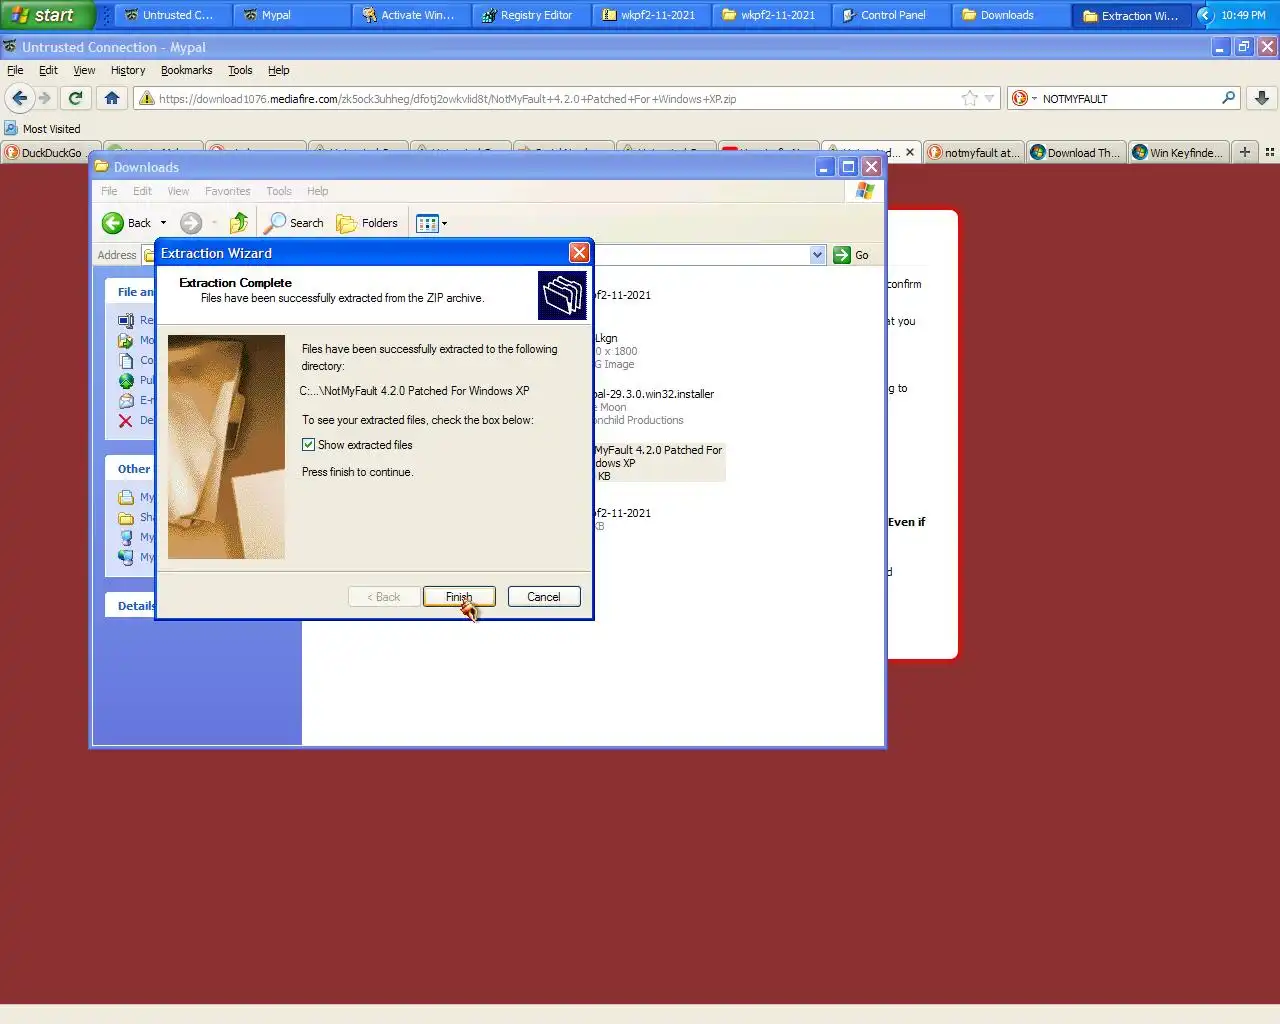Switch to Registry Editor on taskbar

[x=531, y=15]
